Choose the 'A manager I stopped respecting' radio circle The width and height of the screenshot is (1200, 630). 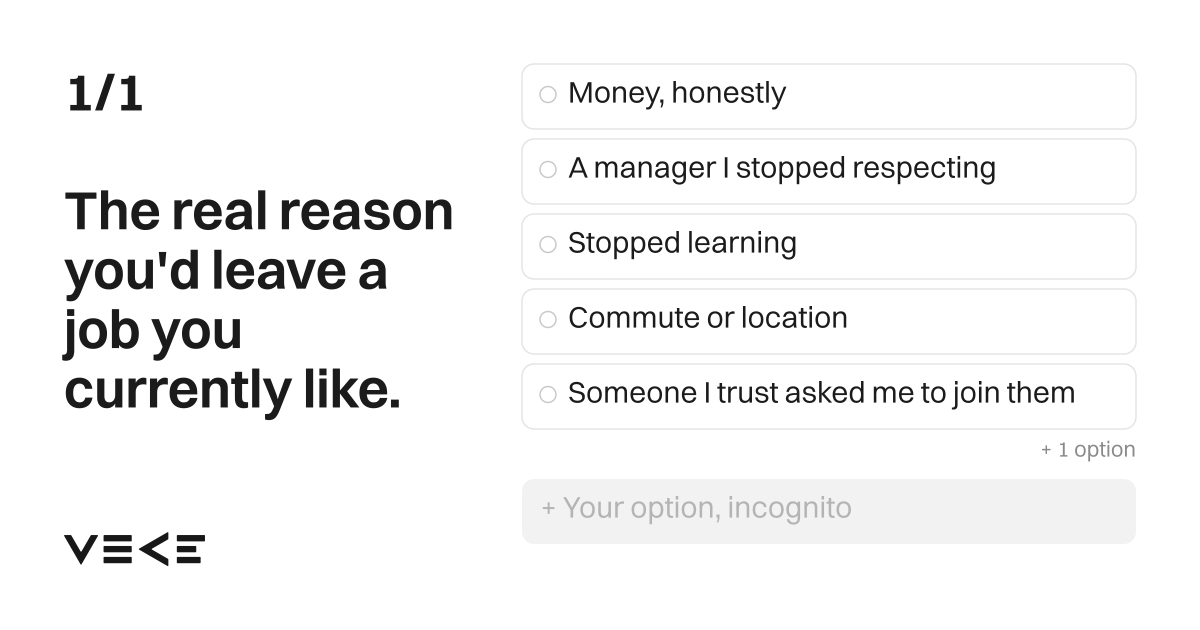(x=548, y=170)
